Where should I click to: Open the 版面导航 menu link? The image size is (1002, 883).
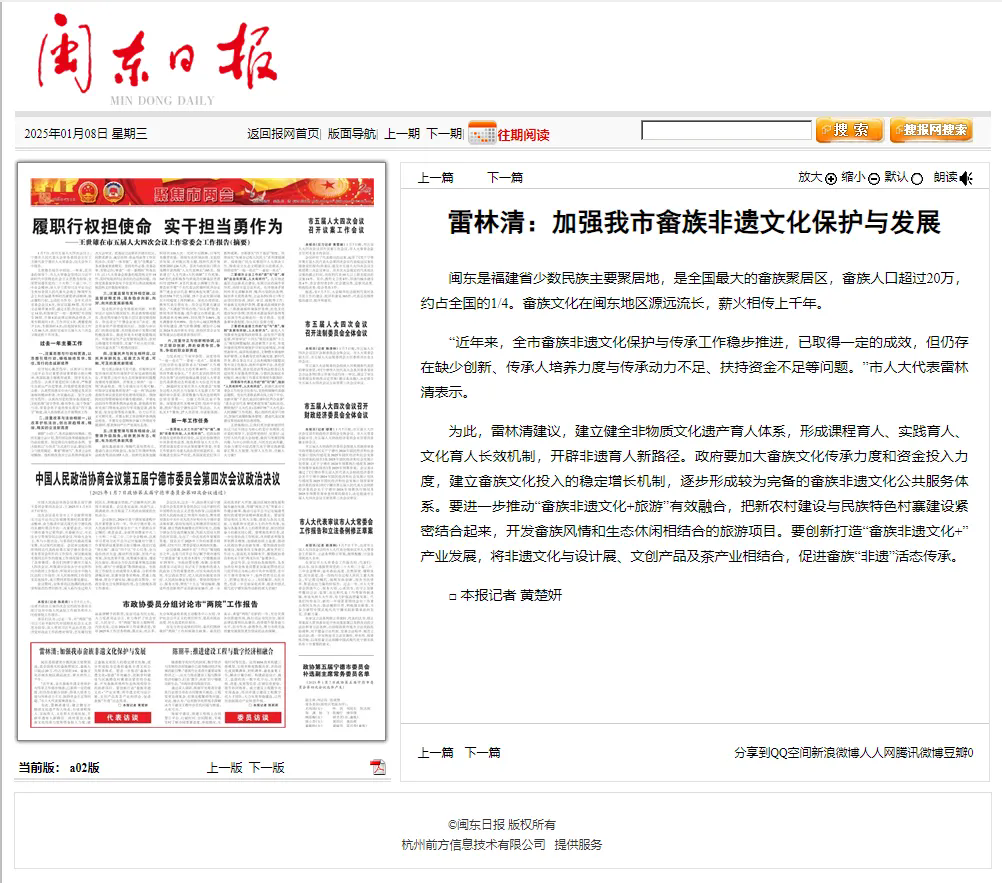click(351, 134)
